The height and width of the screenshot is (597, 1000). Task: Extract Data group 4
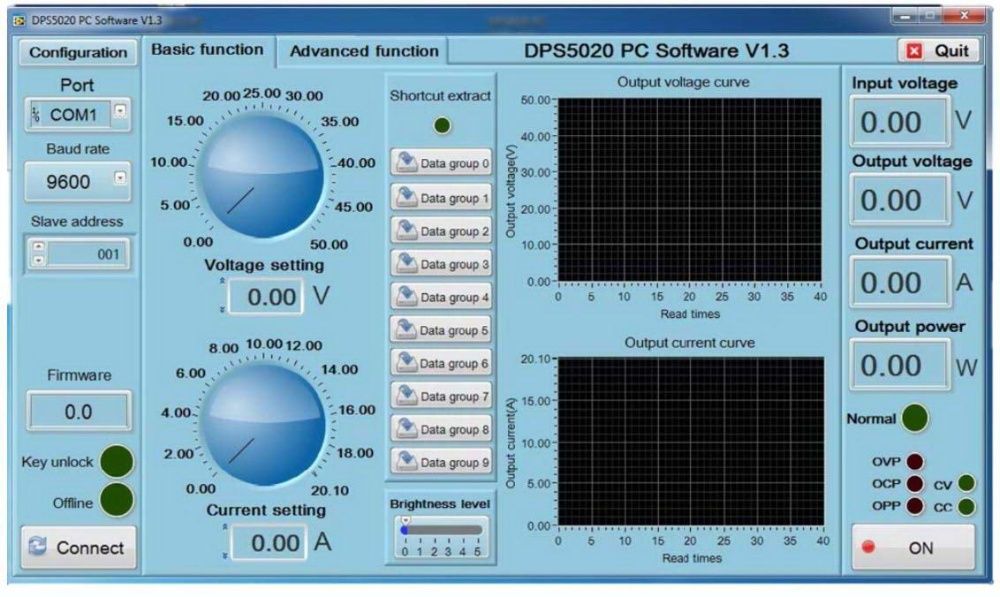441,297
